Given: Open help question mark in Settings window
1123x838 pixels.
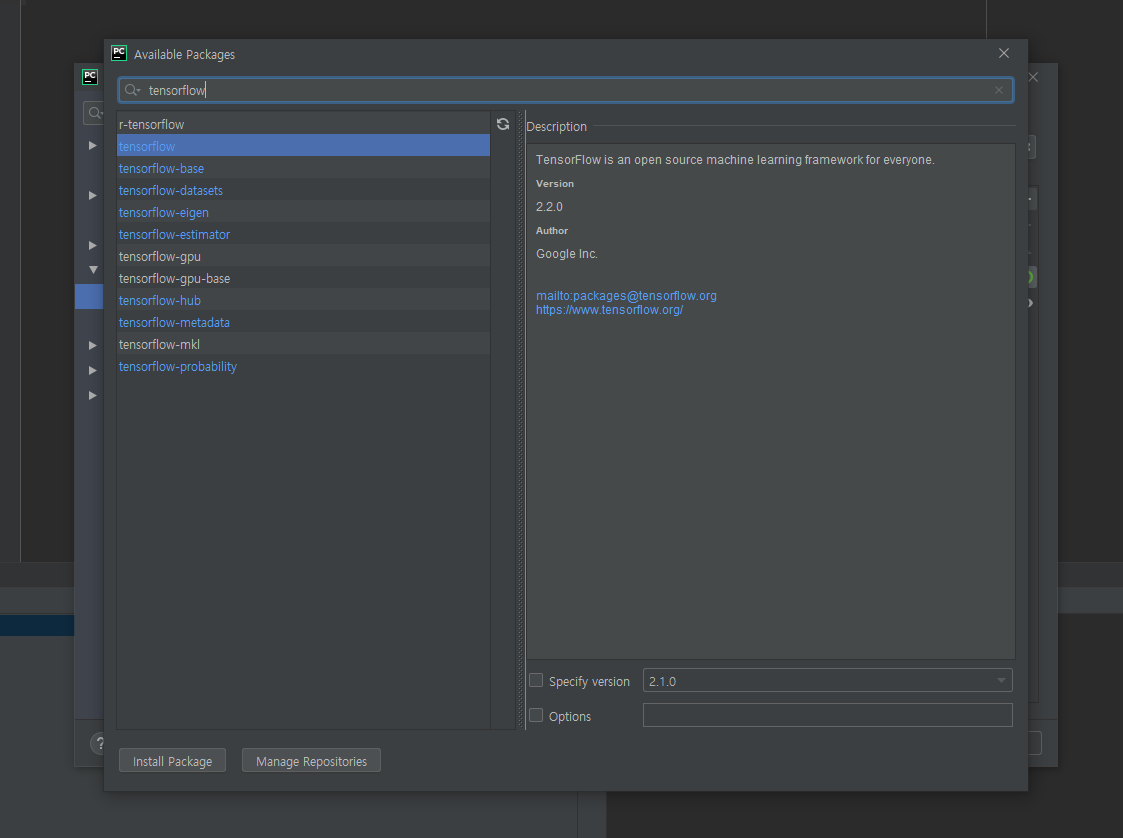Looking at the screenshot, I should pos(99,743).
